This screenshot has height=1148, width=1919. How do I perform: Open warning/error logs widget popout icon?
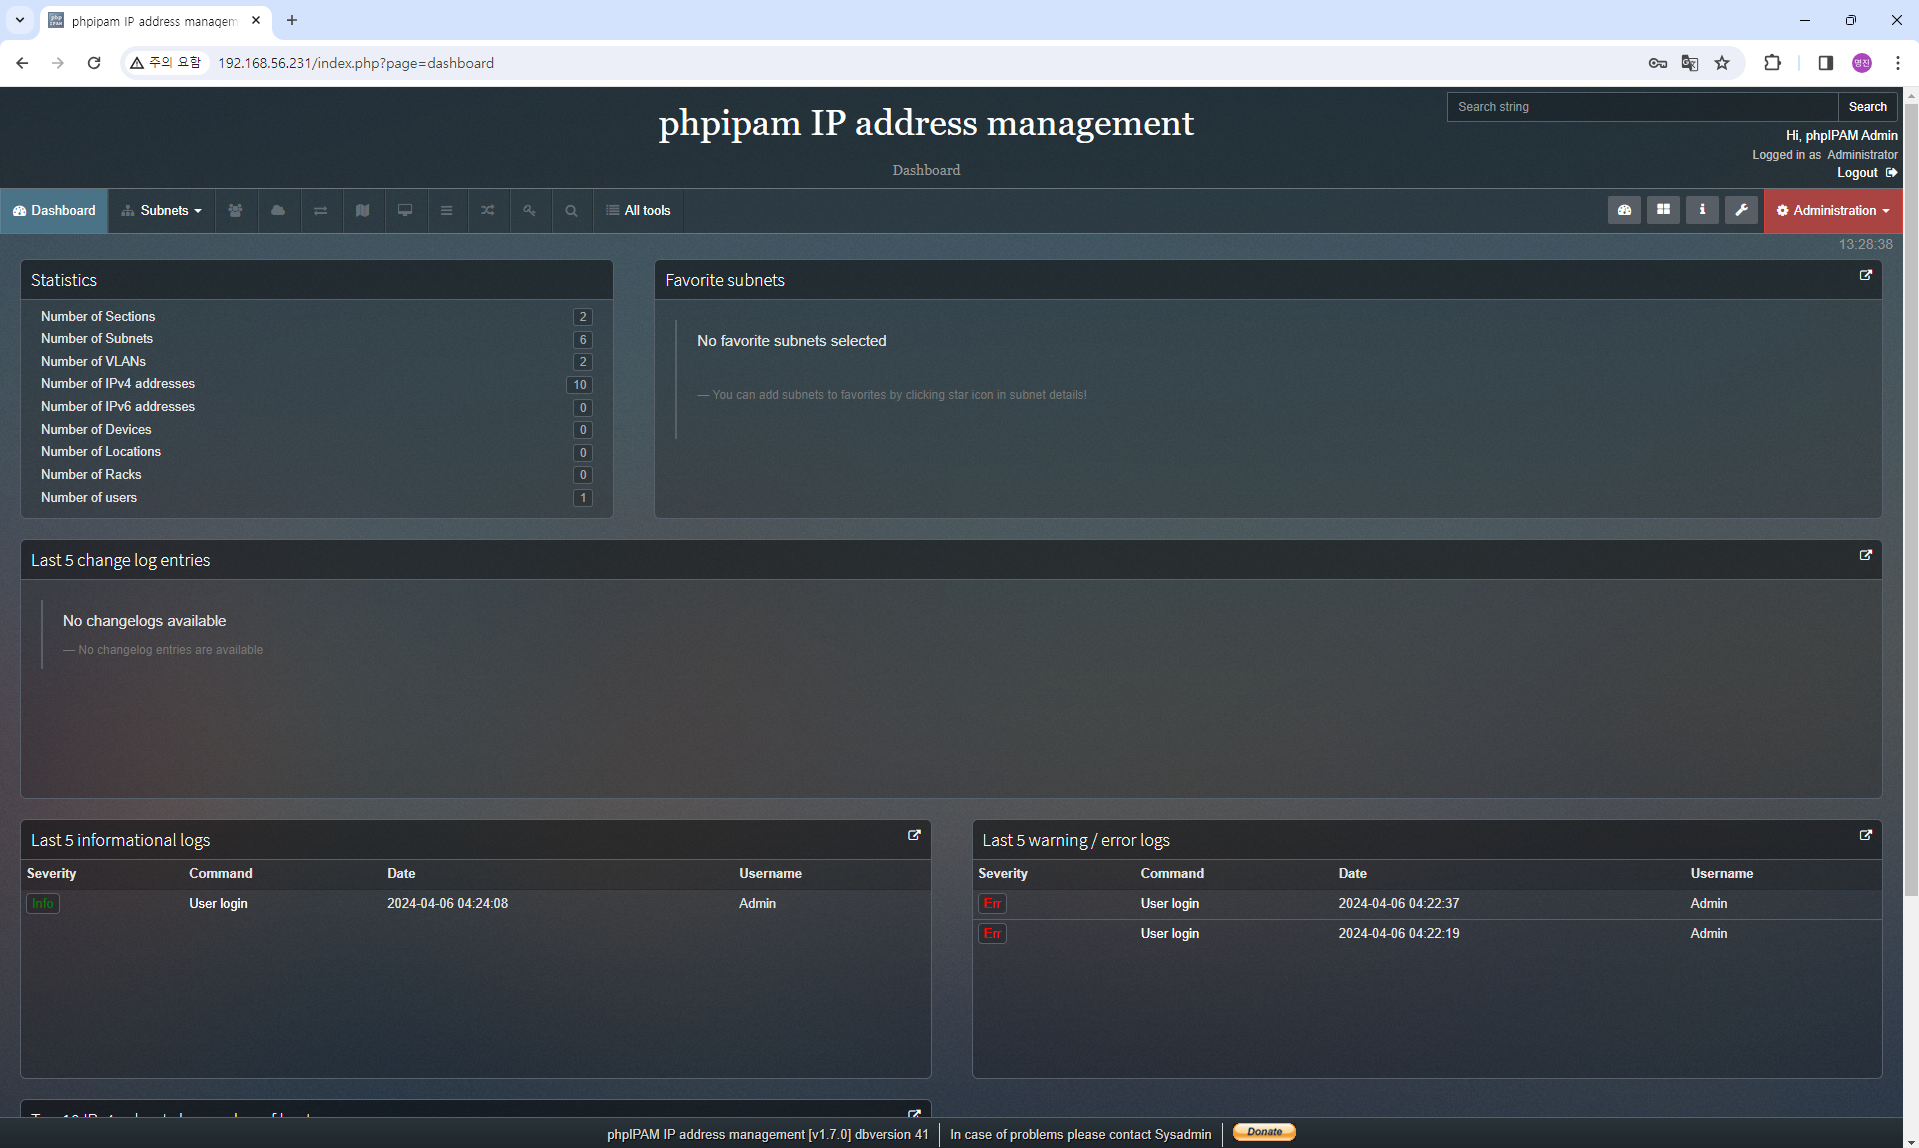pos(1865,835)
